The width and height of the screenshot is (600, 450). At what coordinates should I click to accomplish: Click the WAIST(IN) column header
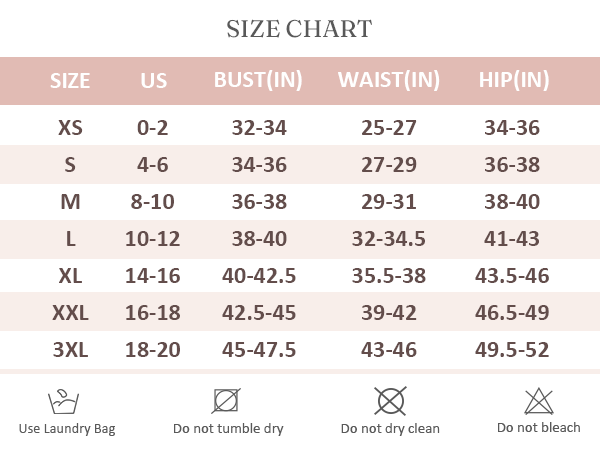(x=389, y=81)
